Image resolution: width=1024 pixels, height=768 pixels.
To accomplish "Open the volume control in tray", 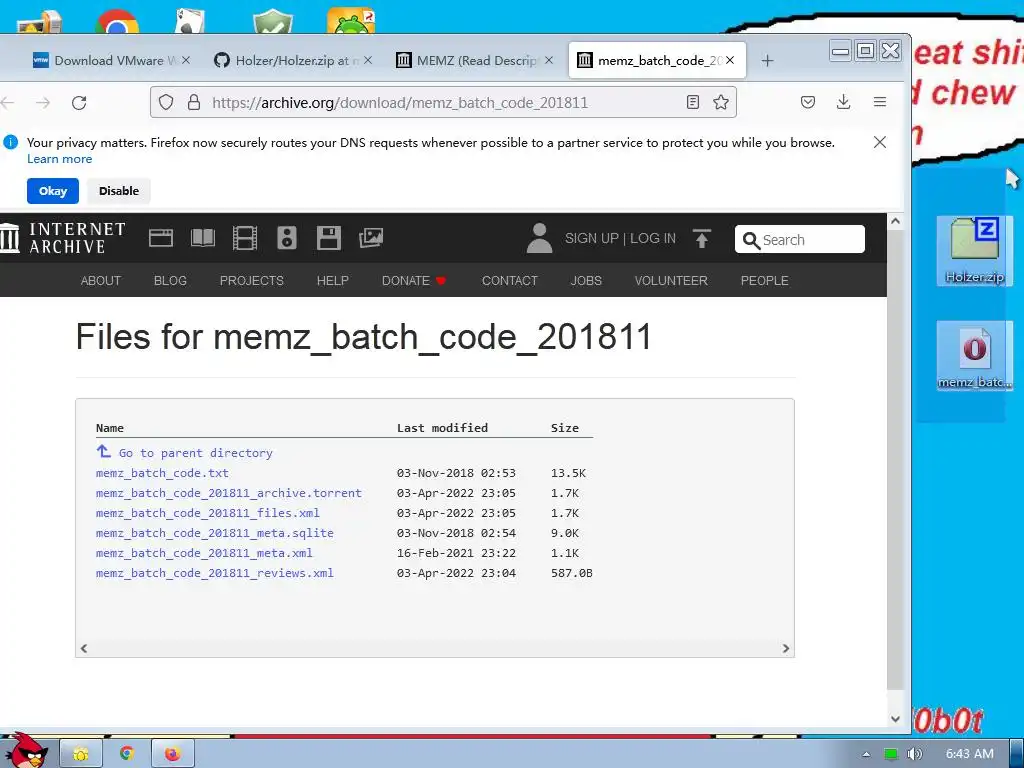I will pos(914,754).
